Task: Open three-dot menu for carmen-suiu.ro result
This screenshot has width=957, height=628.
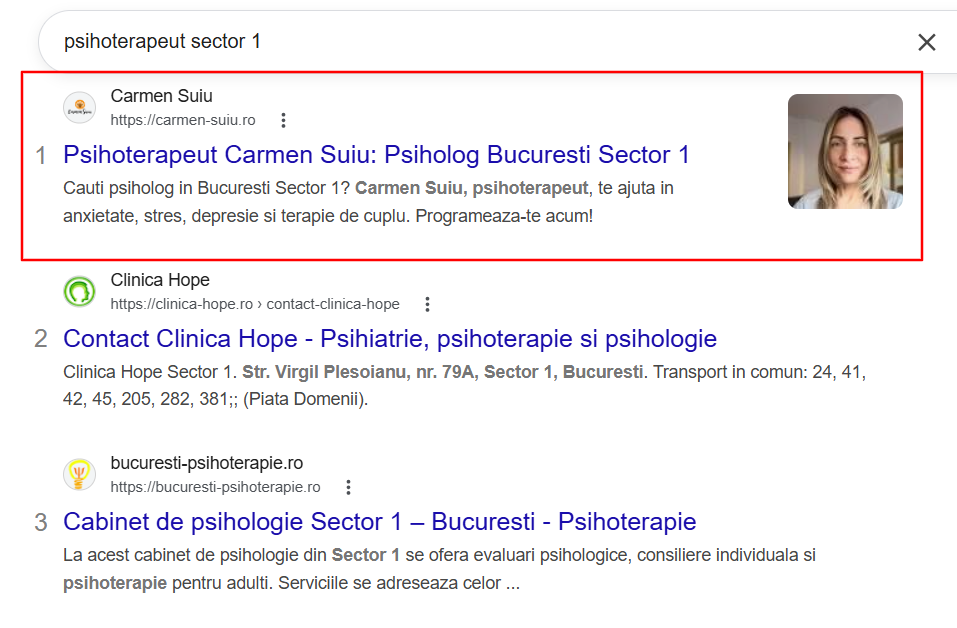Action: (283, 120)
